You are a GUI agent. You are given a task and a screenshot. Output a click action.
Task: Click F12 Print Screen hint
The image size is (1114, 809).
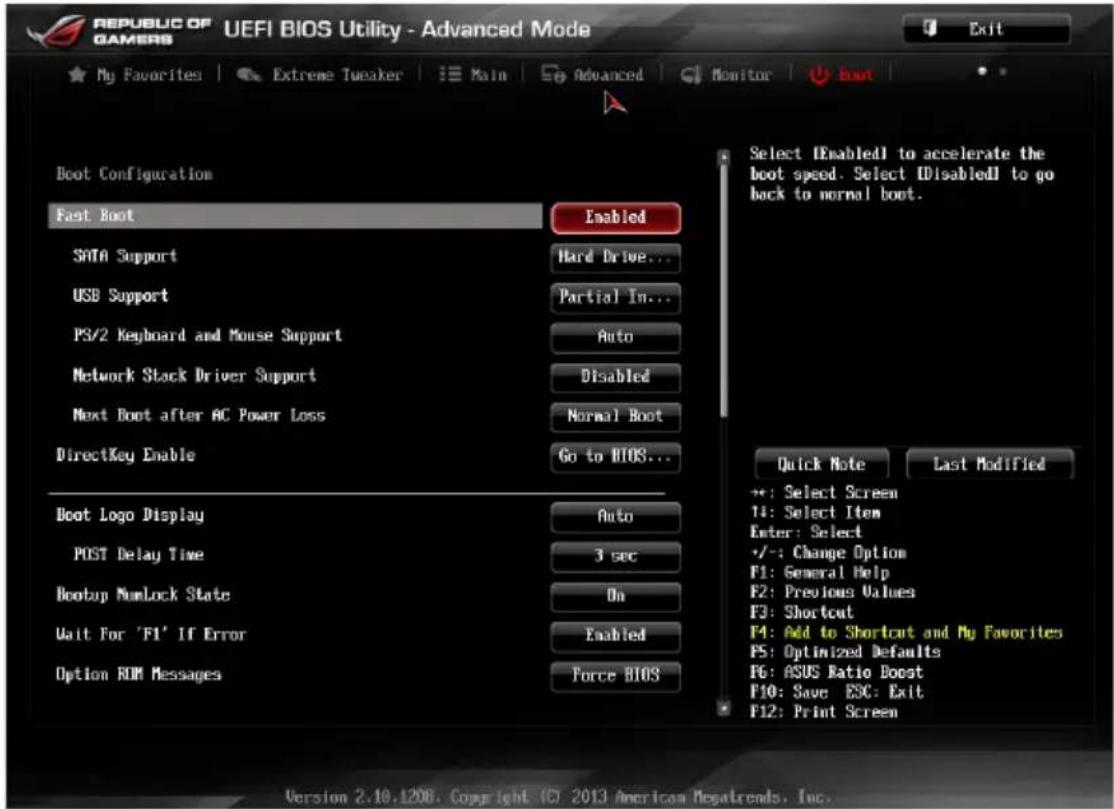click(x=824, y=712)
